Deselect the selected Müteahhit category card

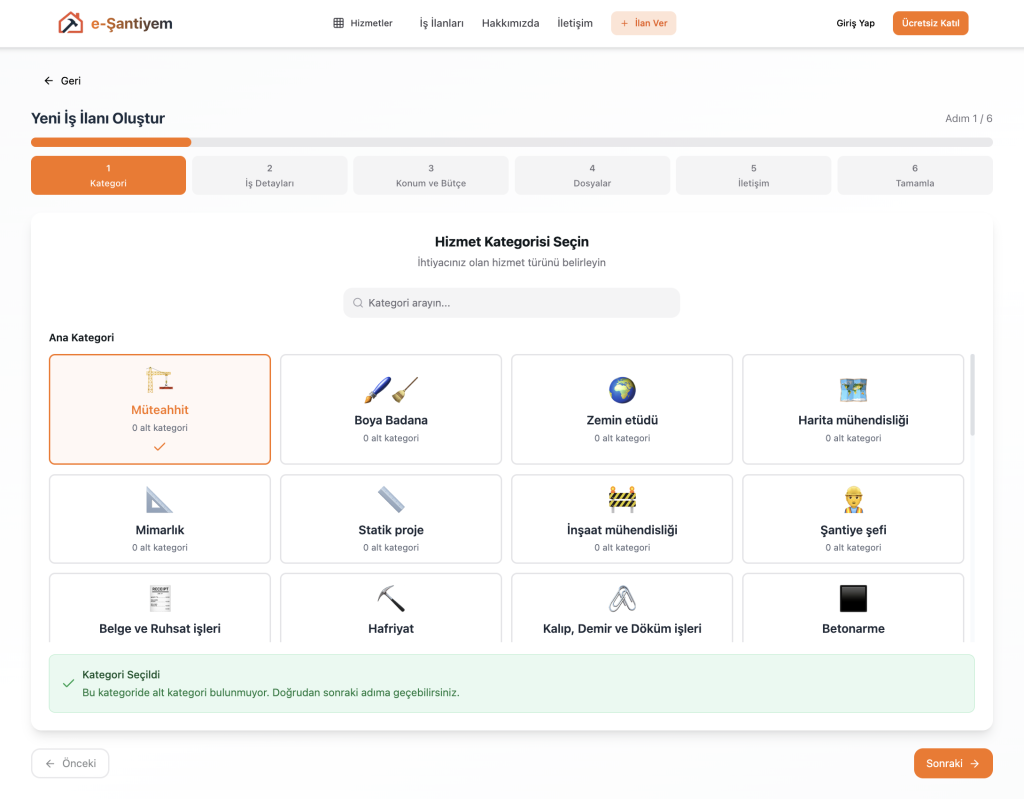tap(159, 410)
